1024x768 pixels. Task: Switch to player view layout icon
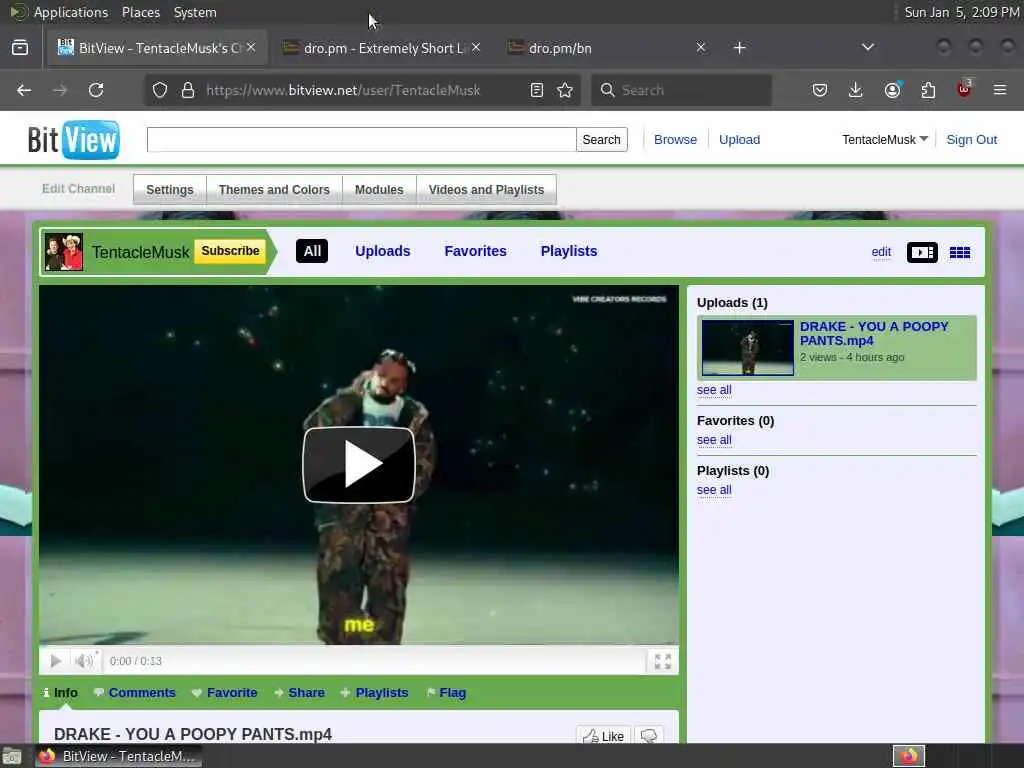[x=922, y=252]
